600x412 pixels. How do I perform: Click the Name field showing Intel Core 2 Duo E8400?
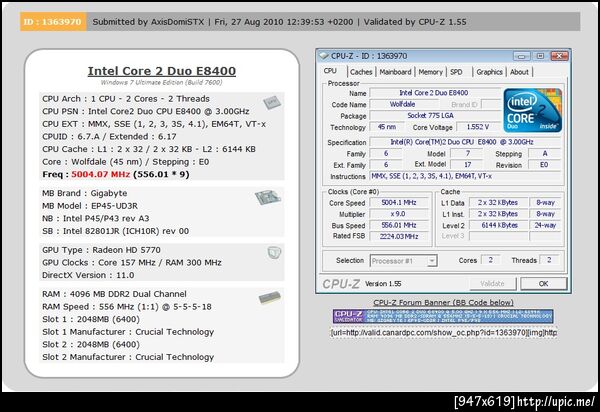(434, 93)
